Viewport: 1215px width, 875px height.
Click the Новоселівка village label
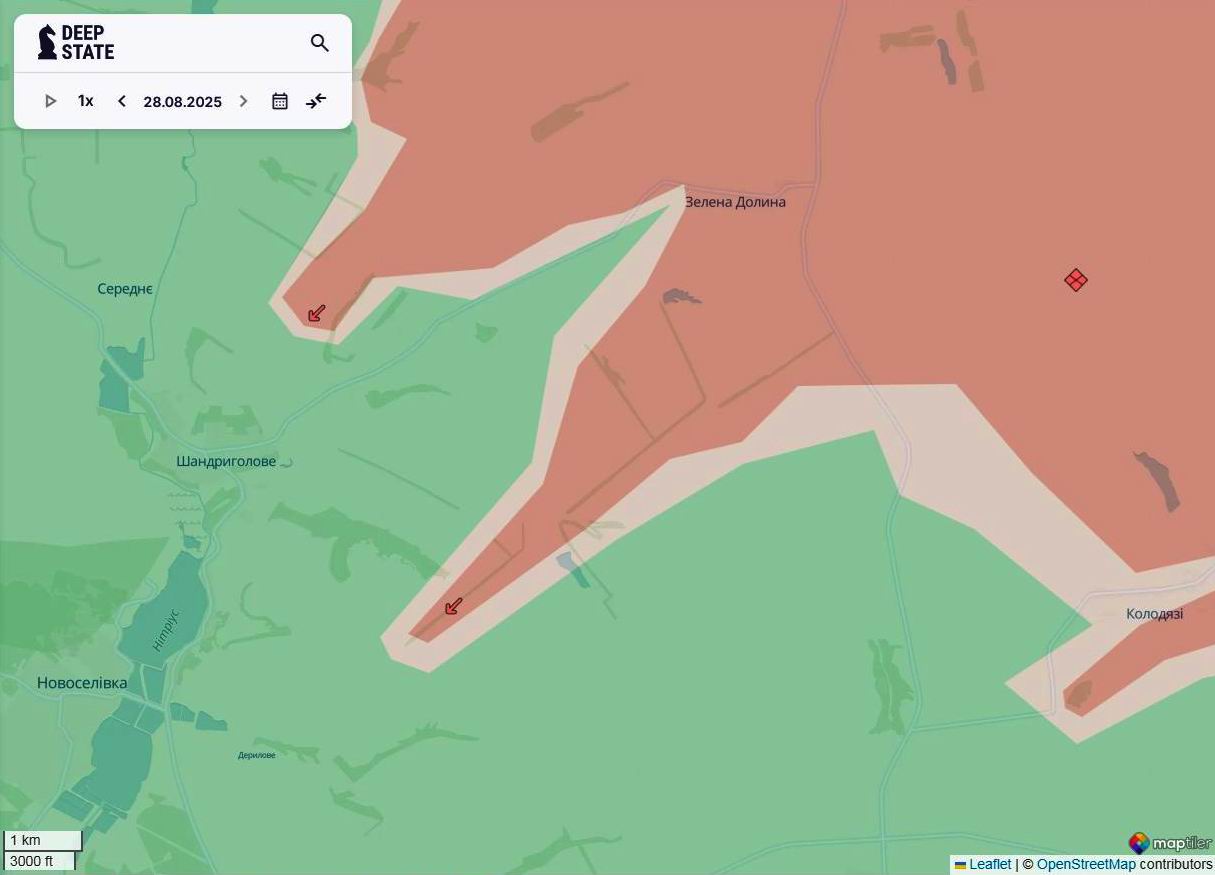(x=81, y=682)
